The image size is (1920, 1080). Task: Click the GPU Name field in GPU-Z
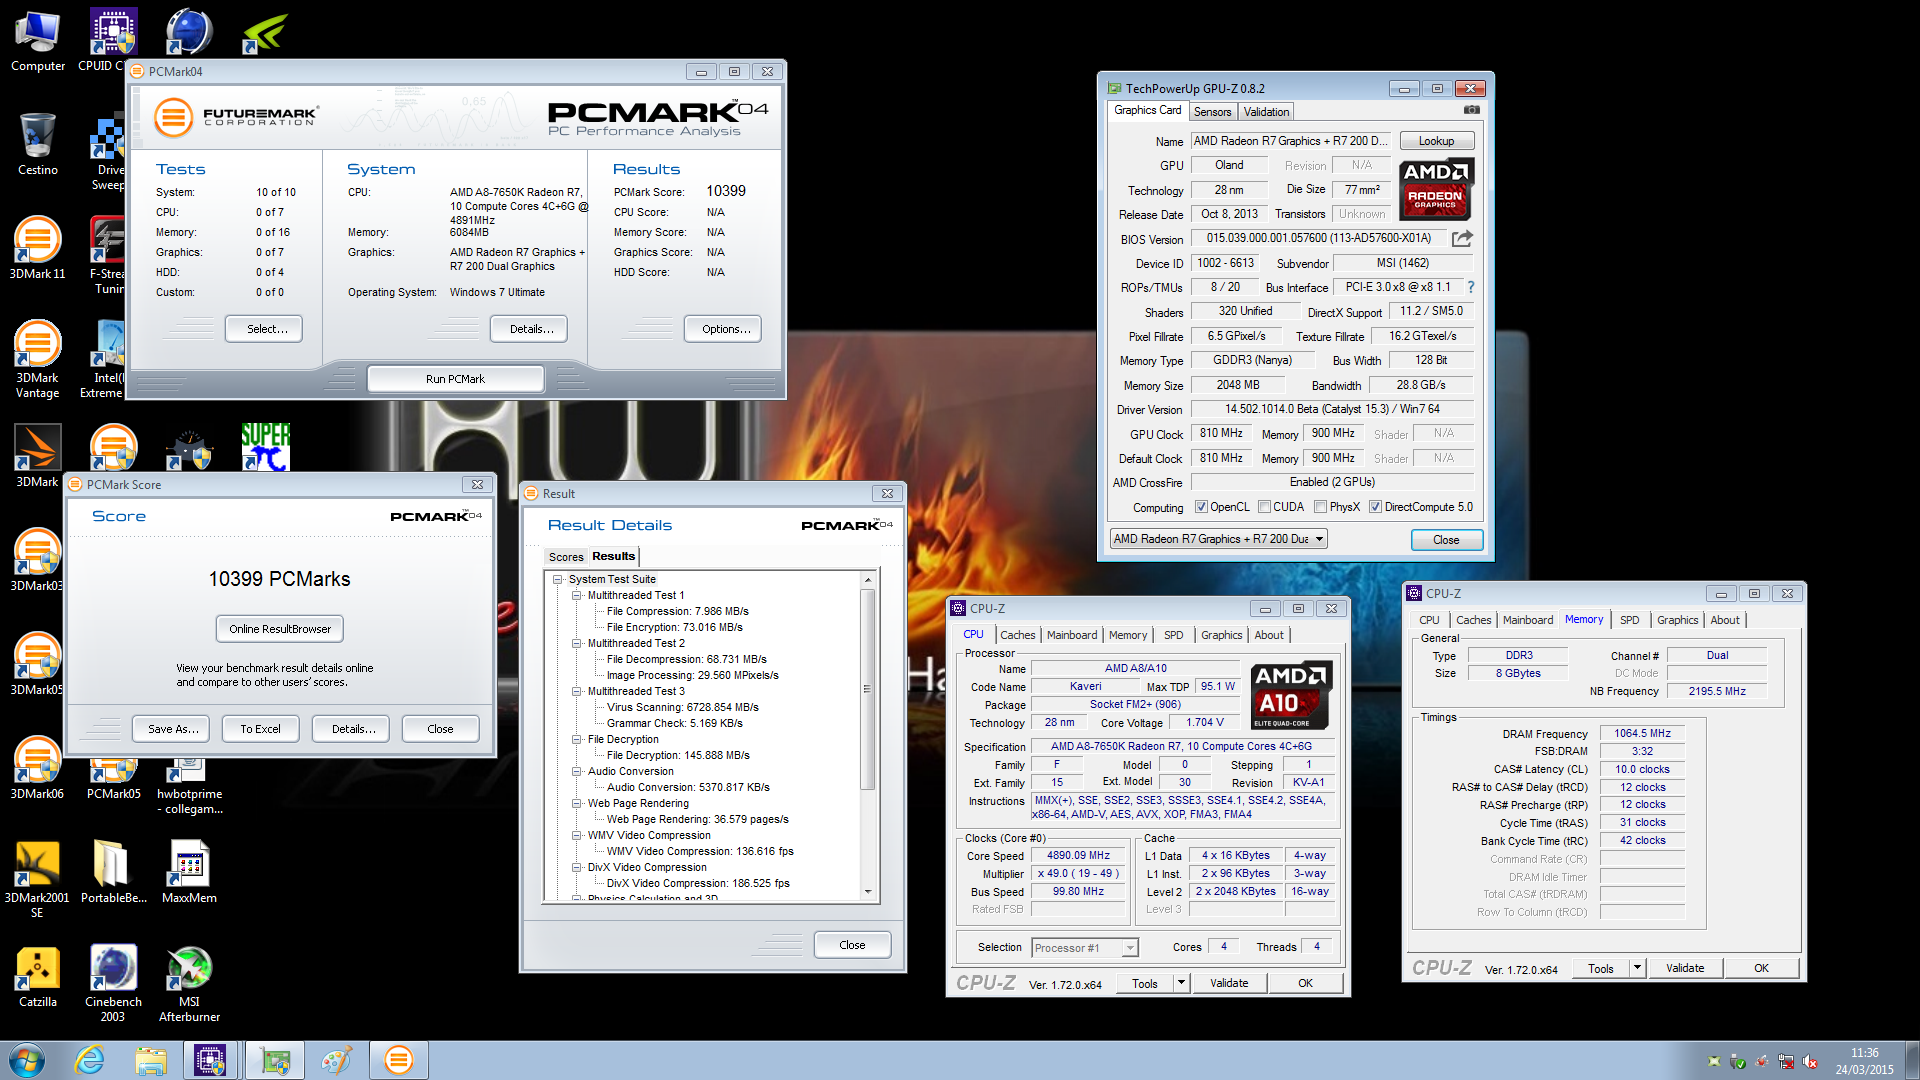click(1291, 141)
